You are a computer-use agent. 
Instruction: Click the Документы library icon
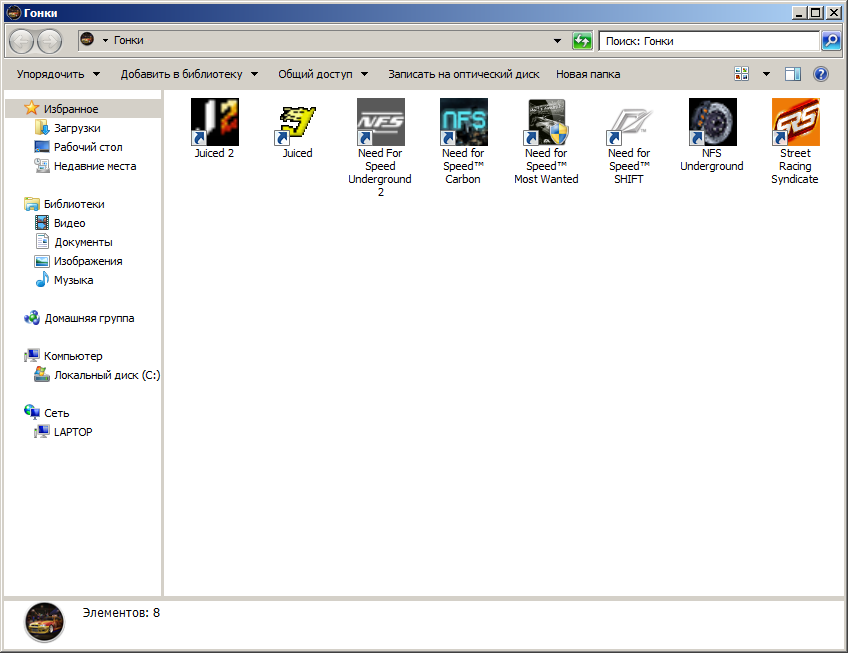pyautogui.click(x=42, y=241)
